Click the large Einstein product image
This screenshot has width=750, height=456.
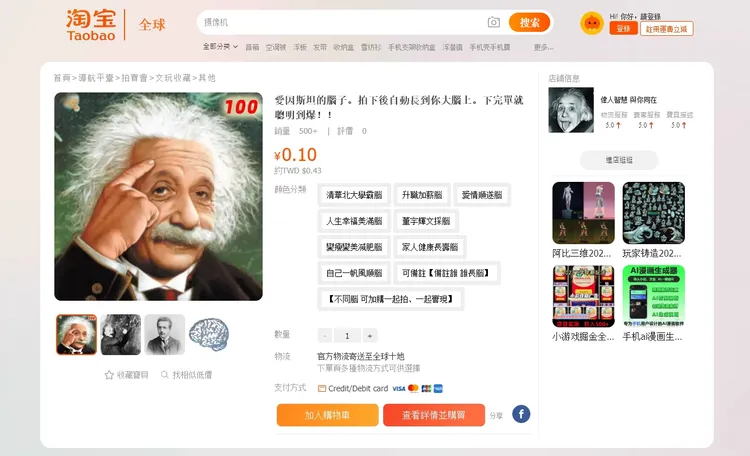coord(158,196)
